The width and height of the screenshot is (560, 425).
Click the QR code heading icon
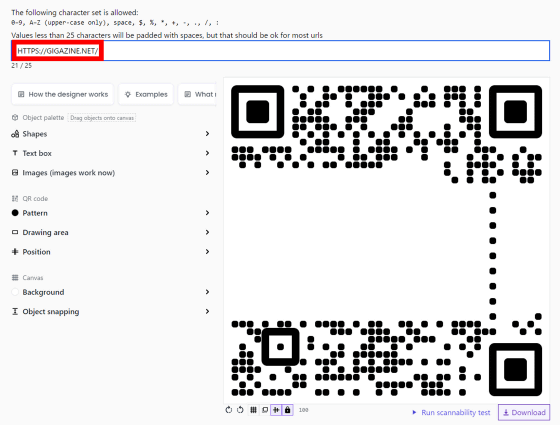tap(15, 199)
